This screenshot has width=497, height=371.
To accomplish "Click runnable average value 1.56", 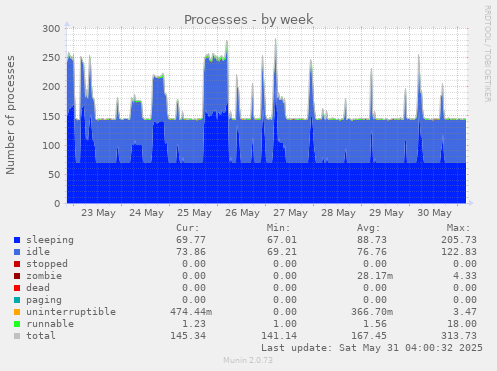I will pos(375,324).
